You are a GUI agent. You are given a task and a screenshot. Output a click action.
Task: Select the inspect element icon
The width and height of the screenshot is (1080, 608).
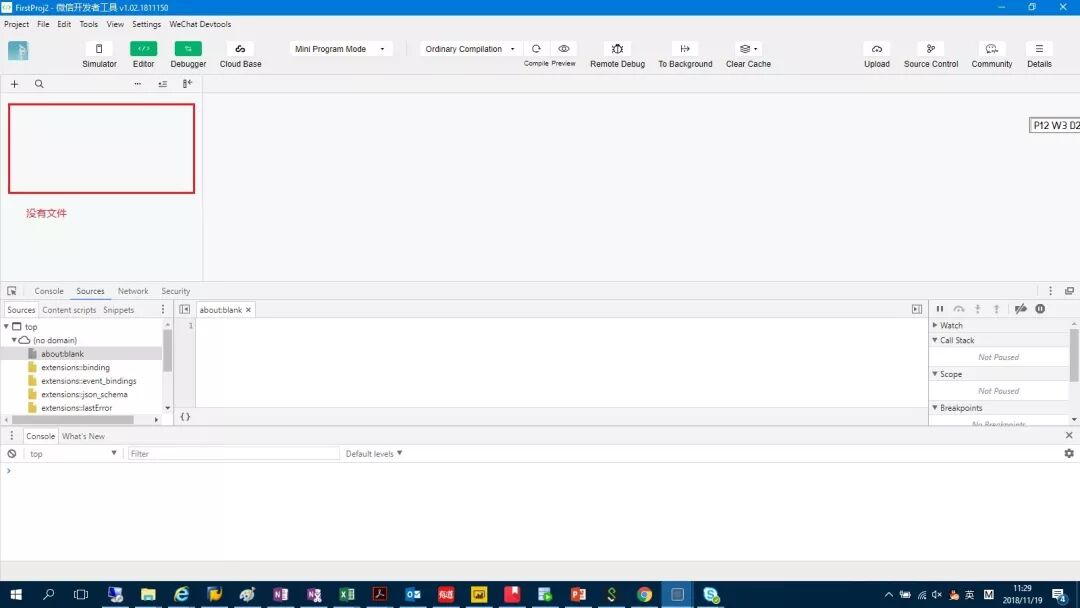tap(12, 291)
